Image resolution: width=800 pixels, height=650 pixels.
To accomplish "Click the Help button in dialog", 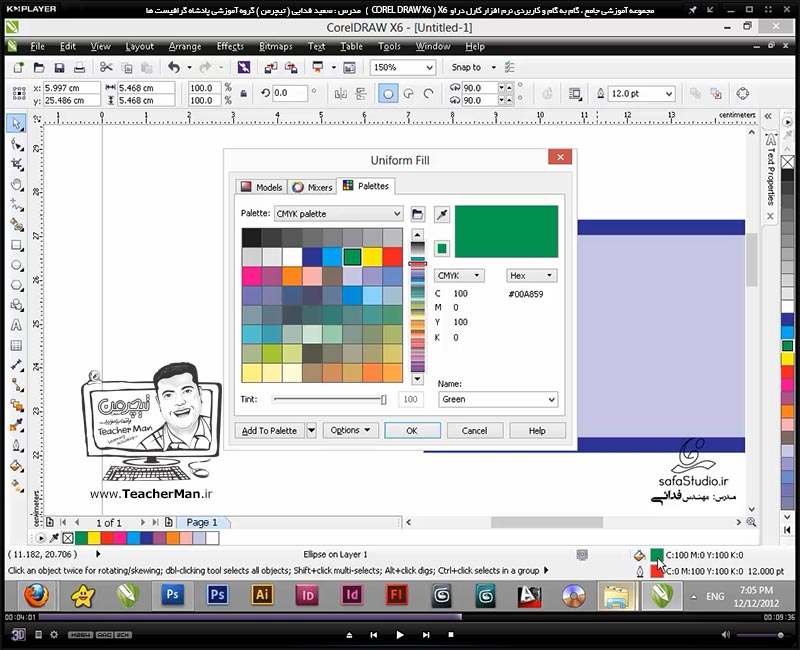I will pyautogui.click(x=537, y=430).
